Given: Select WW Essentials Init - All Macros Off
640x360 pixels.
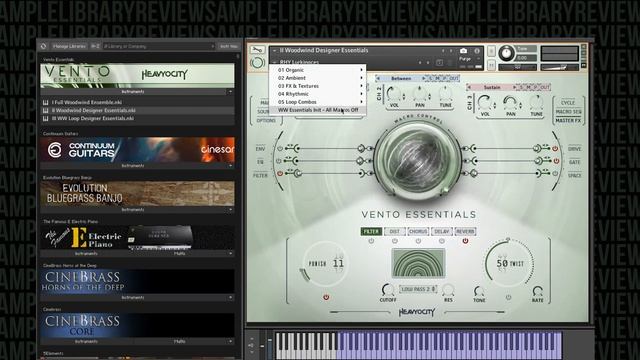Looking at the screenshot, I should pyautogui.click(x=317, y=110).
